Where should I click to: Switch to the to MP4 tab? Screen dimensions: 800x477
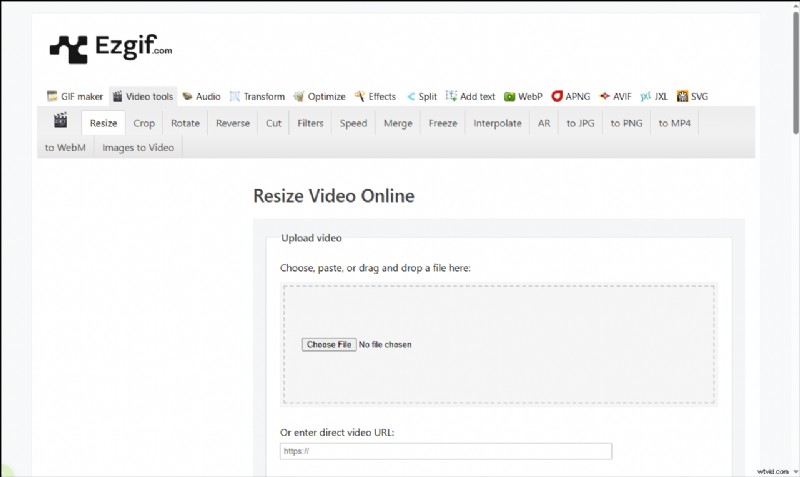pos(674,123)
